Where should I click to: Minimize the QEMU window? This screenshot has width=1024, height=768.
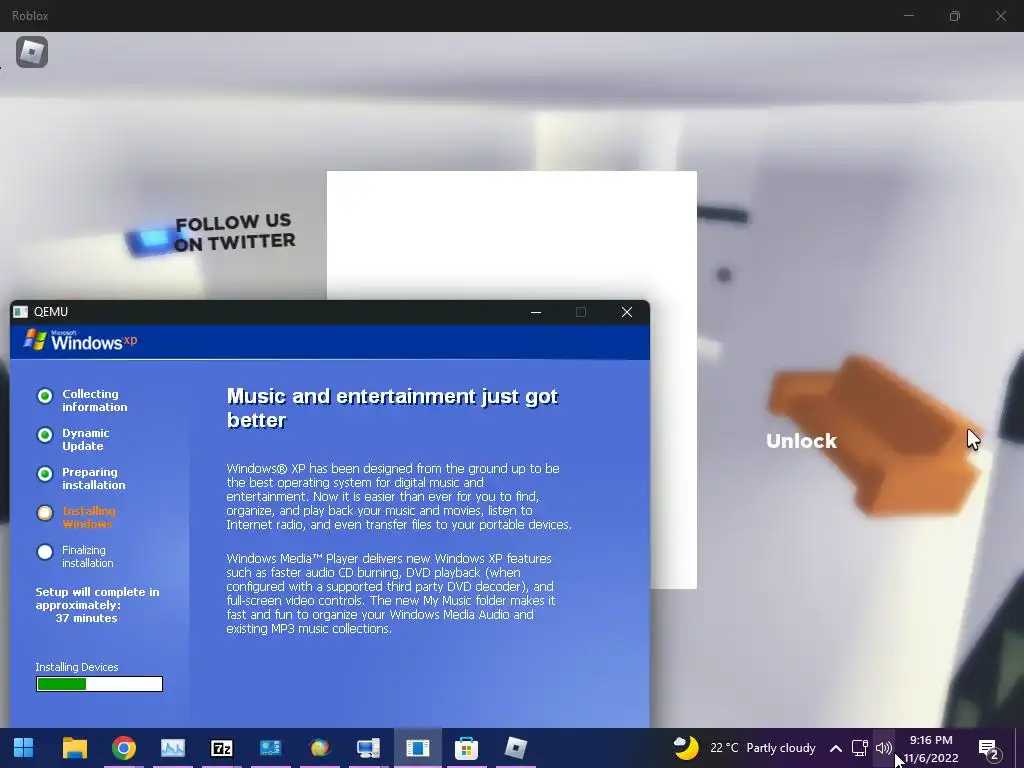pyautogui.click(x=536, y=312)
